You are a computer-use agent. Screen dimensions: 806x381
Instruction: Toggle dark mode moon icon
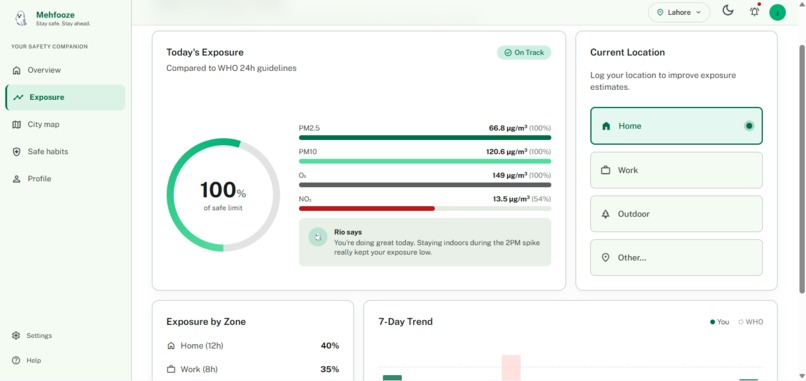click(728, 11)
